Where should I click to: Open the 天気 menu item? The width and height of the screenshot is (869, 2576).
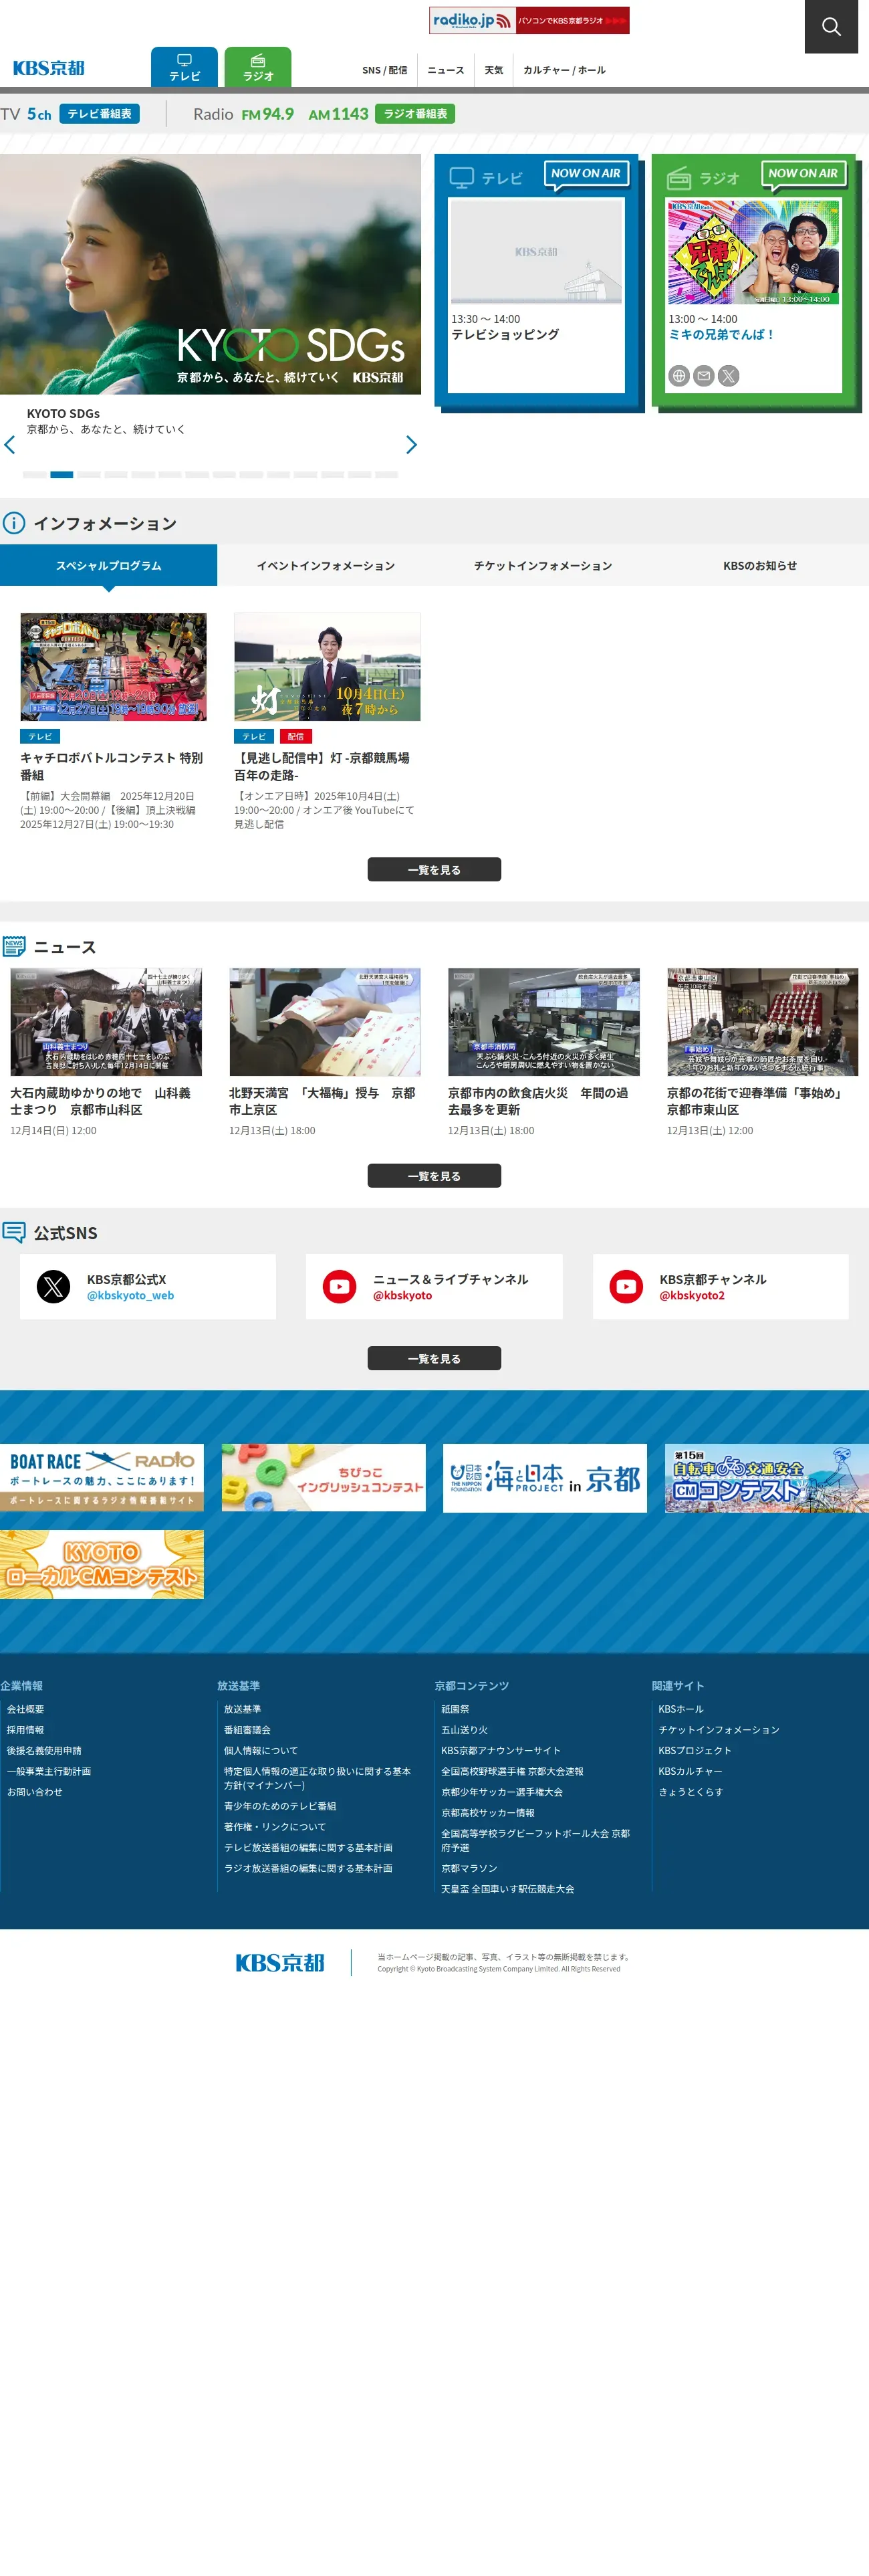pyautogui.click(x=494, y=70)
